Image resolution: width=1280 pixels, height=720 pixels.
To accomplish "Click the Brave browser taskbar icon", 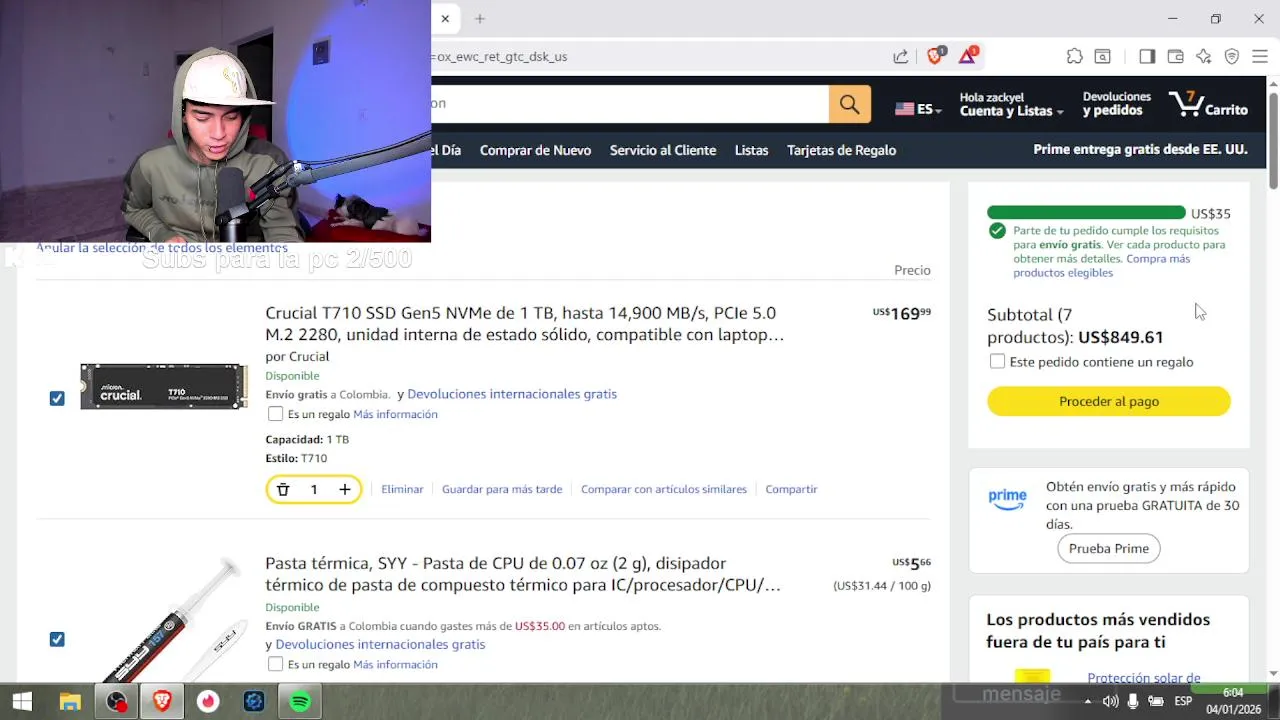I will pos(162,702).
